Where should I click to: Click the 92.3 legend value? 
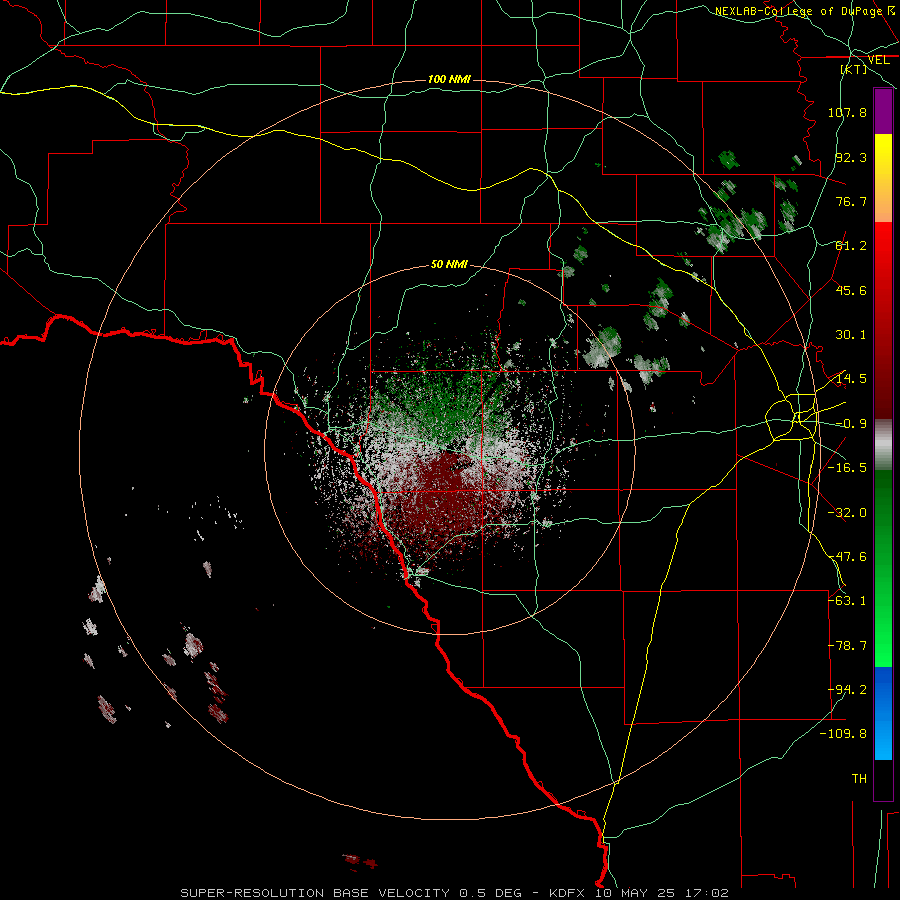(851, 157)
